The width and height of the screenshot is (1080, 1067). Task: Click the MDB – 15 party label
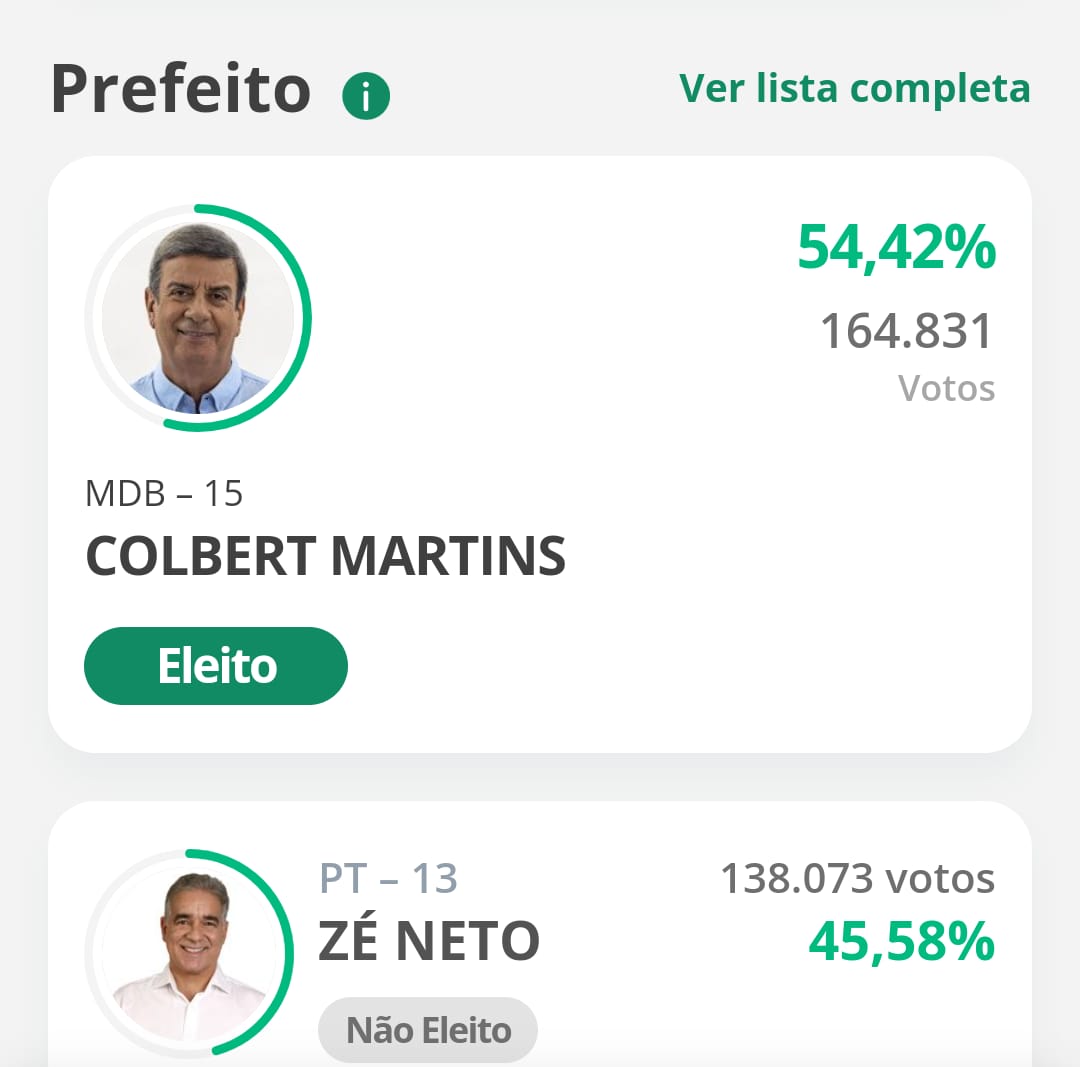(164, 493)
